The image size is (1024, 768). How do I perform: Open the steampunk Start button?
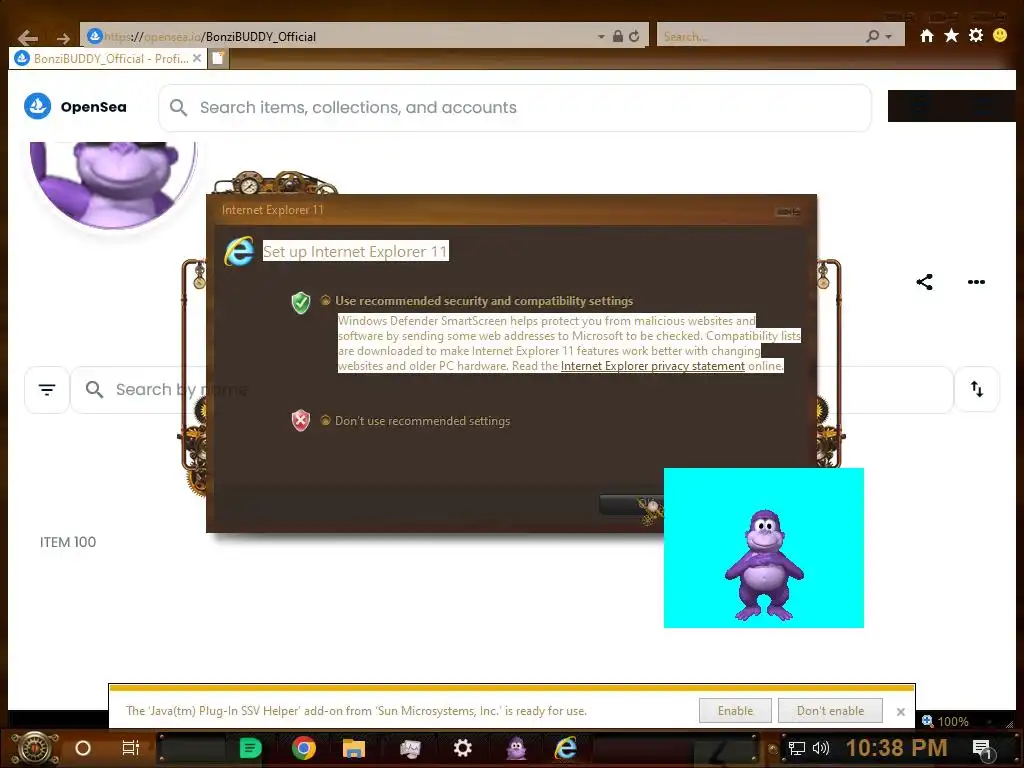(x=35, y=748)
